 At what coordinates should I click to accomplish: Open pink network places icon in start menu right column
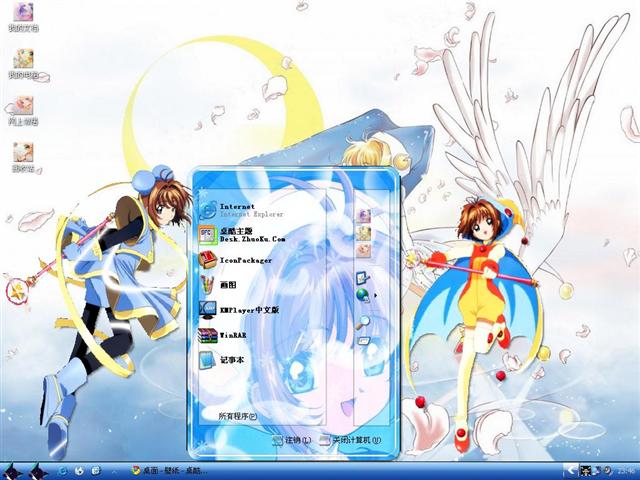coord(363,250)
